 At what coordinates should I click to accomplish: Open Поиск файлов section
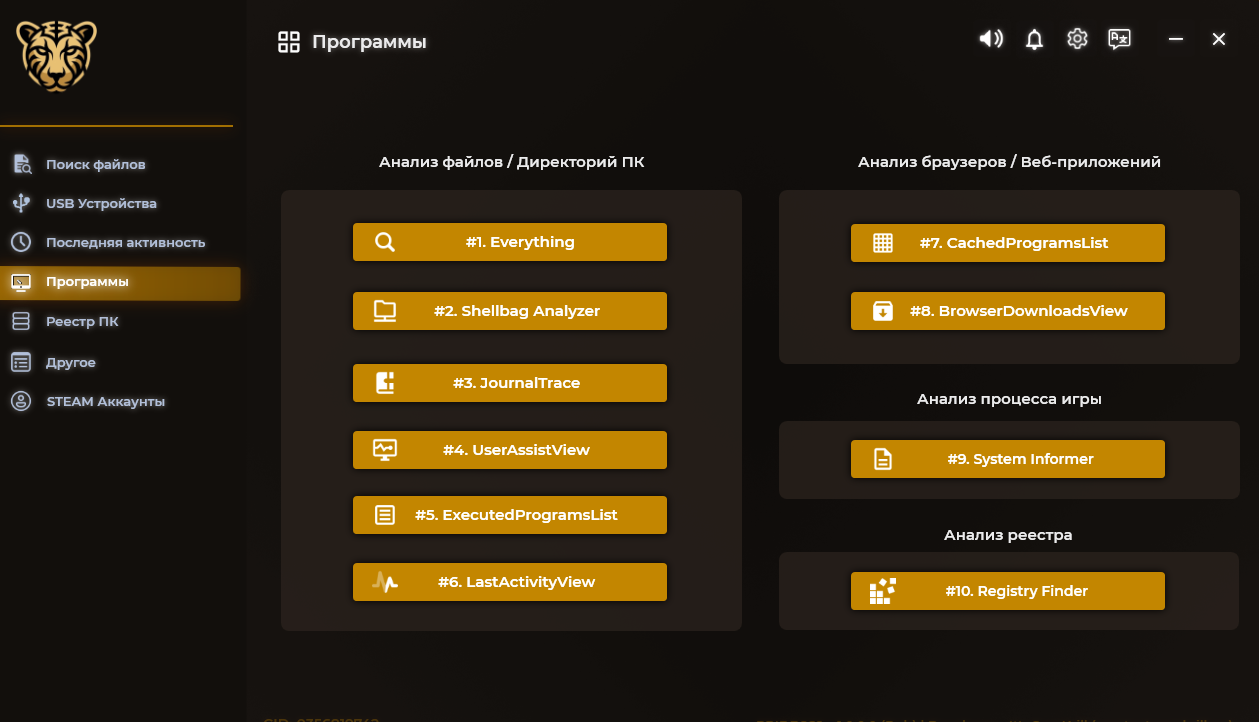(x=95, y=164)
